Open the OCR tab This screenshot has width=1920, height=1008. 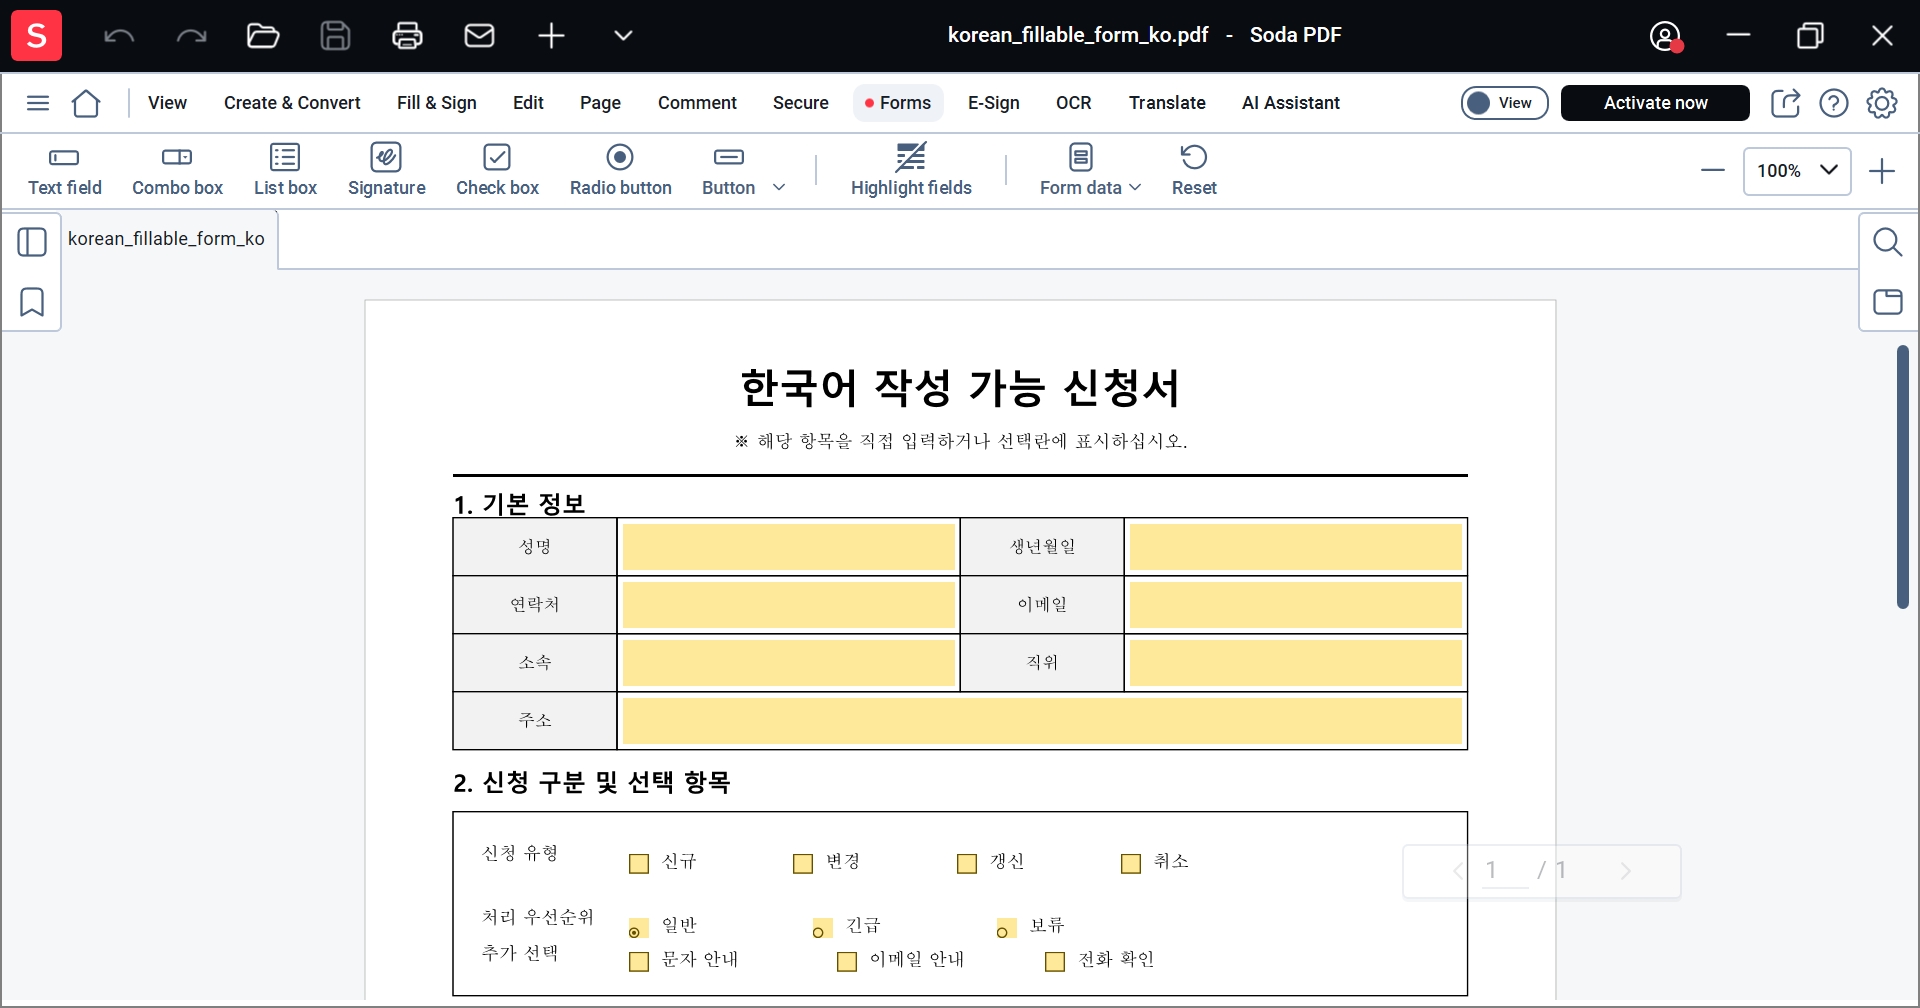1074,103
